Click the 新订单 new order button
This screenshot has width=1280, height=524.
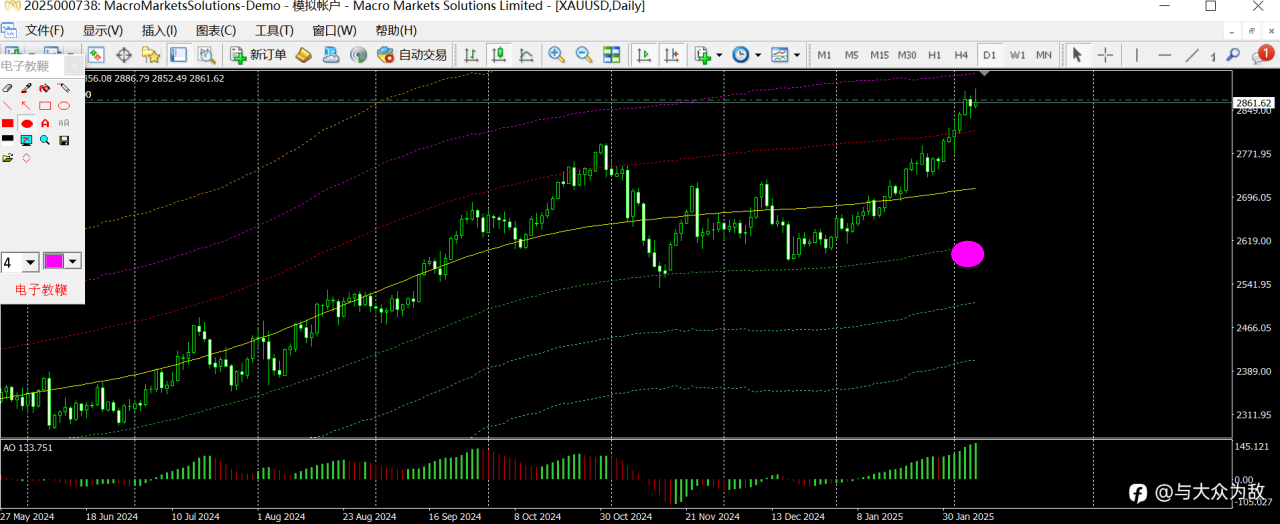pos(258,55)
